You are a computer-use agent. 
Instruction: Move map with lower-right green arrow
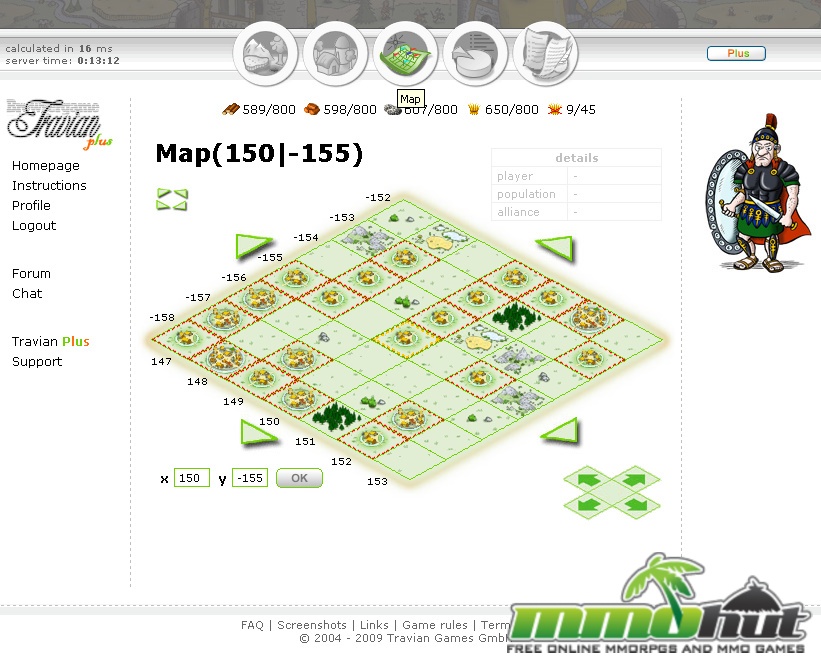tap(559, 431)
